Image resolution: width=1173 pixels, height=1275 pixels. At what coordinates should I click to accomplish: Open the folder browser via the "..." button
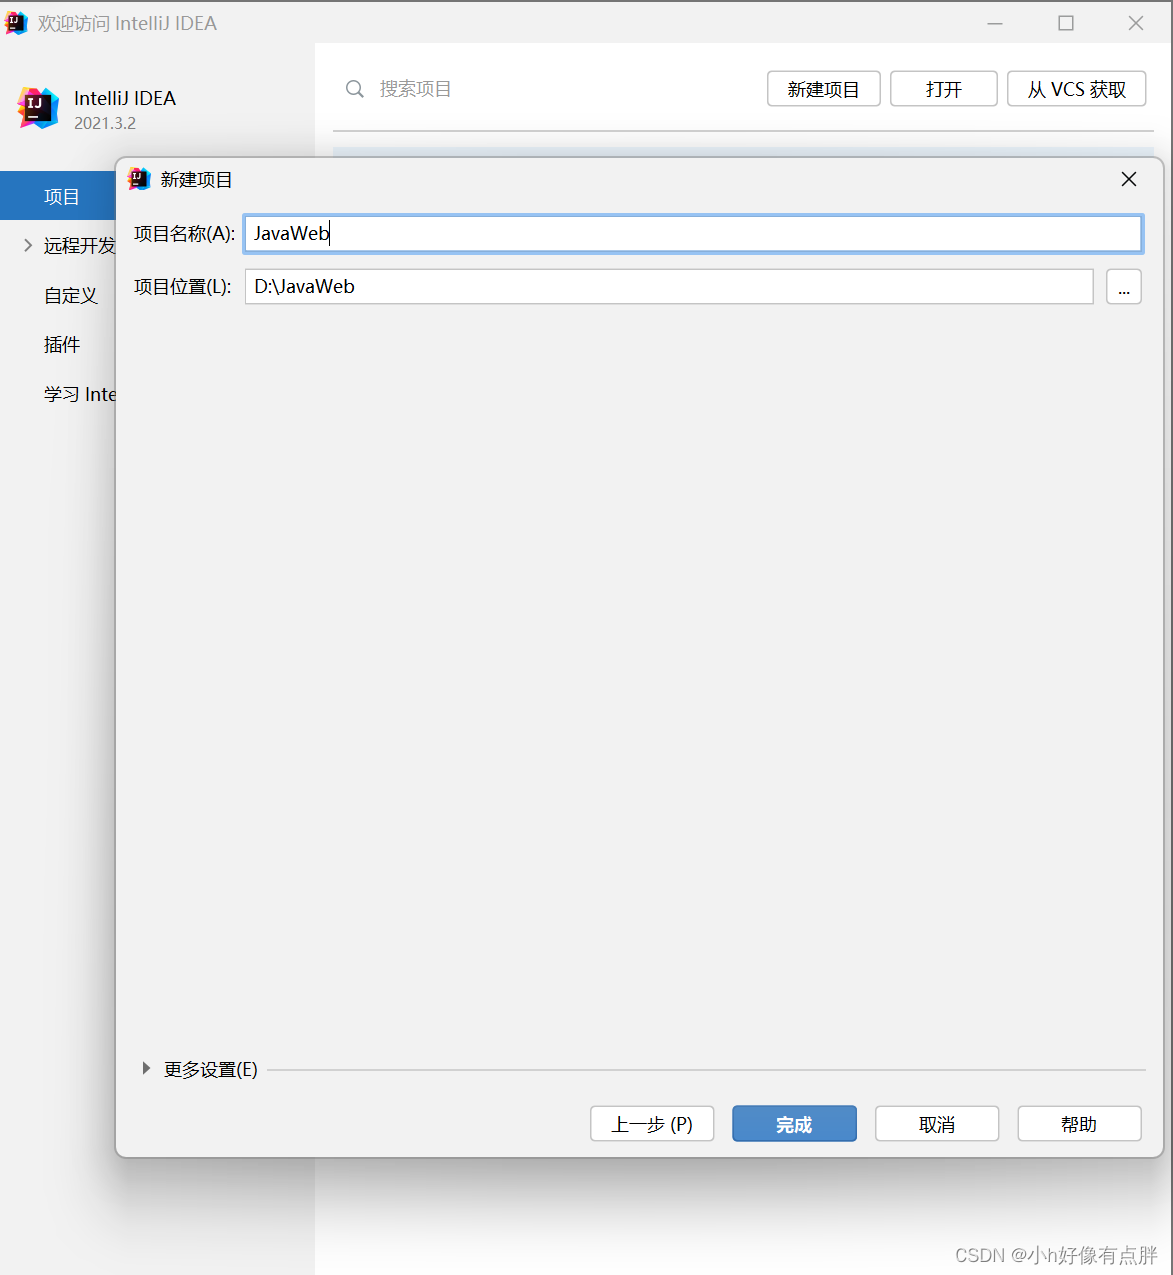point(1123,286)
